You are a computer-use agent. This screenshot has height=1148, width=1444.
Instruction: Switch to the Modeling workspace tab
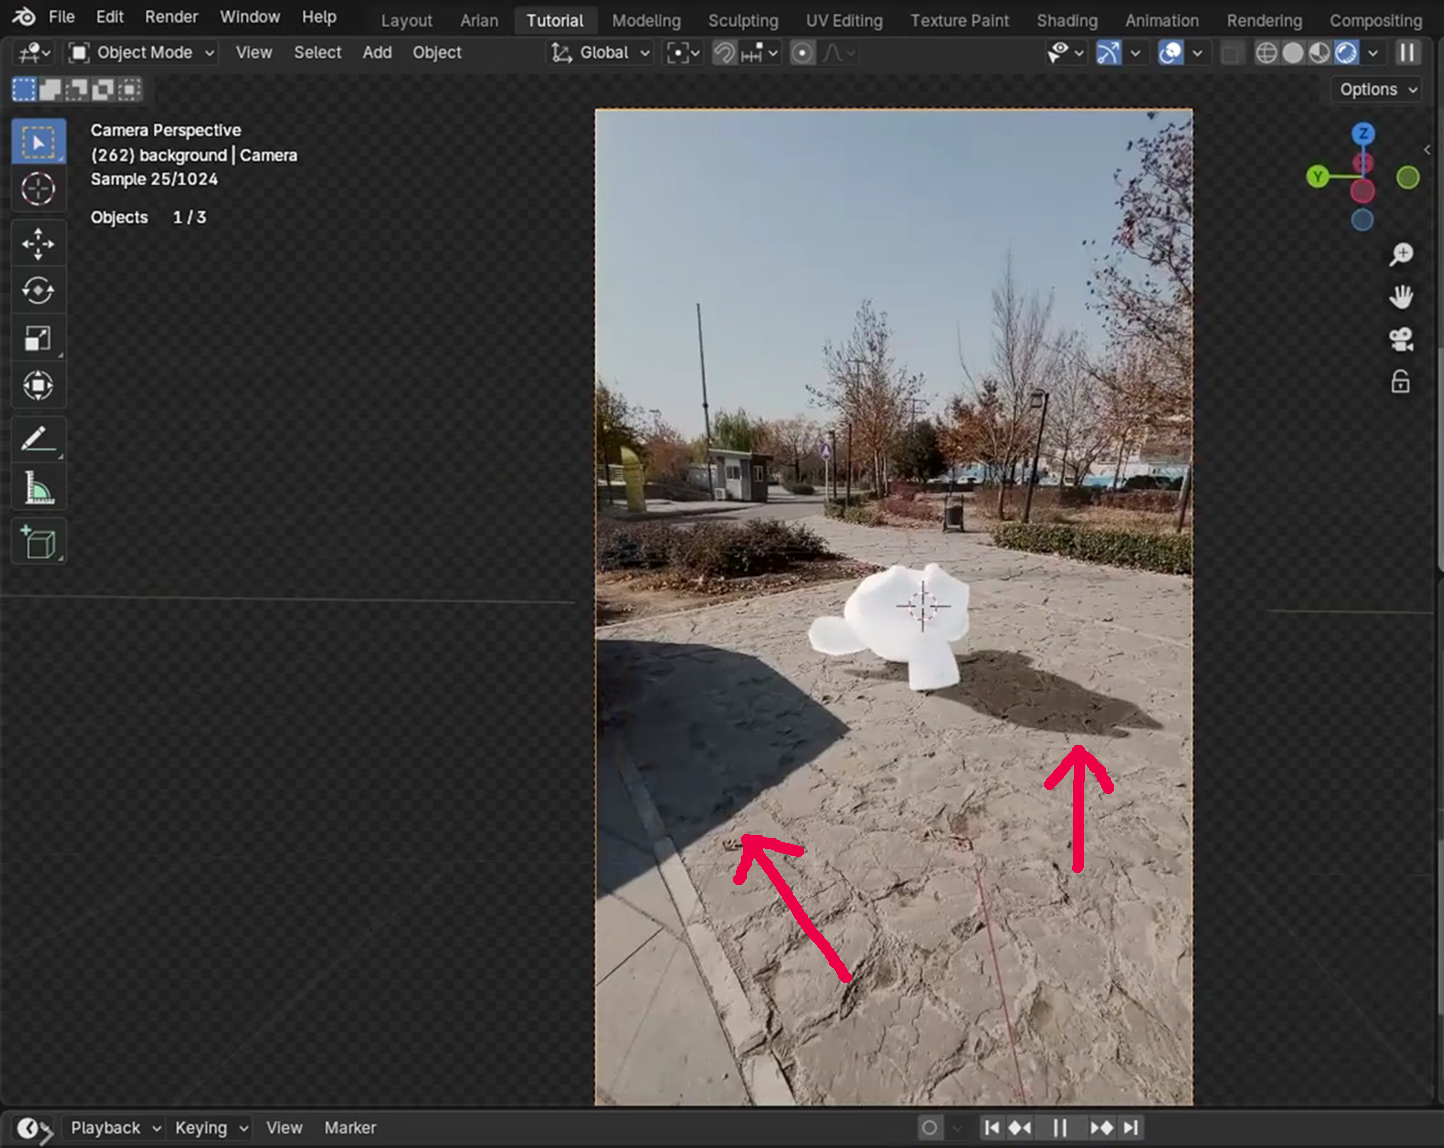[646, 20]
